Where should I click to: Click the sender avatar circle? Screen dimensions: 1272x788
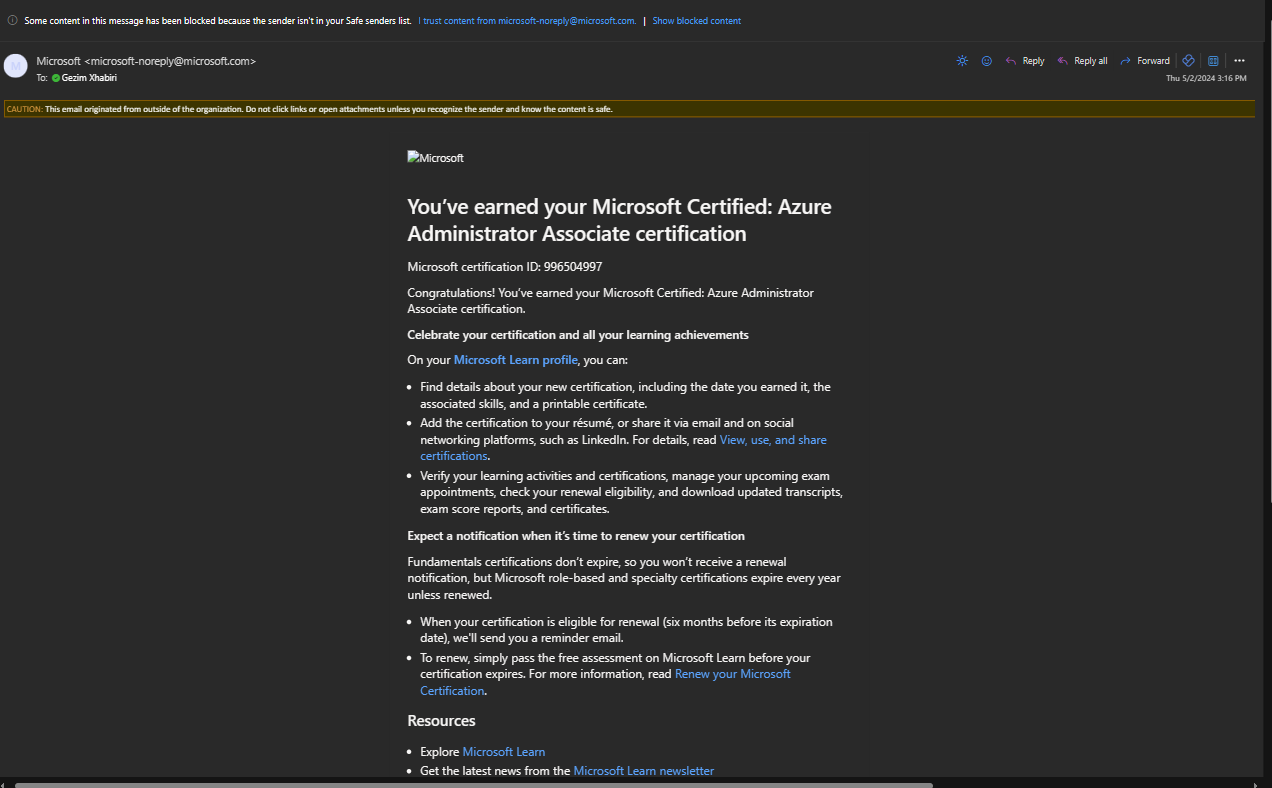tap(16, 66)
